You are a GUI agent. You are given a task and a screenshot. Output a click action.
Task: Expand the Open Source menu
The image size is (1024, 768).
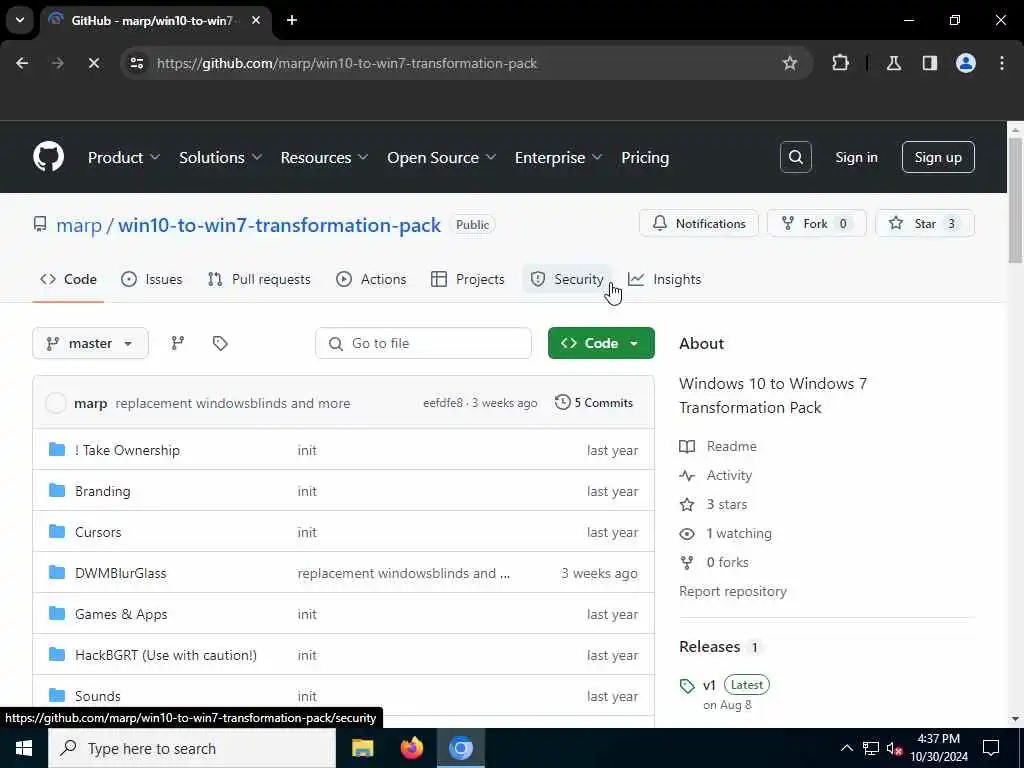pyautogui.click(x=441, y=157)
